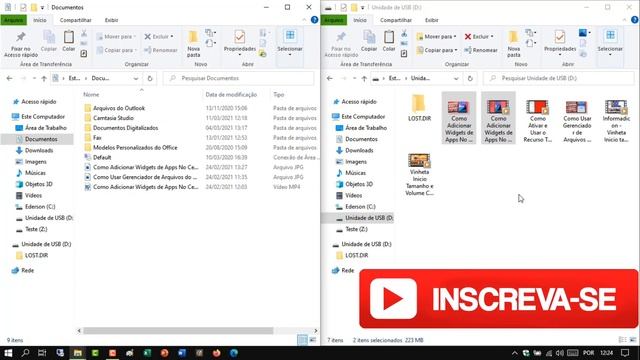640x360 pixels.
Task: Open Propriedades in USB drive window ribbon
Action: click(x=560, y=42)
